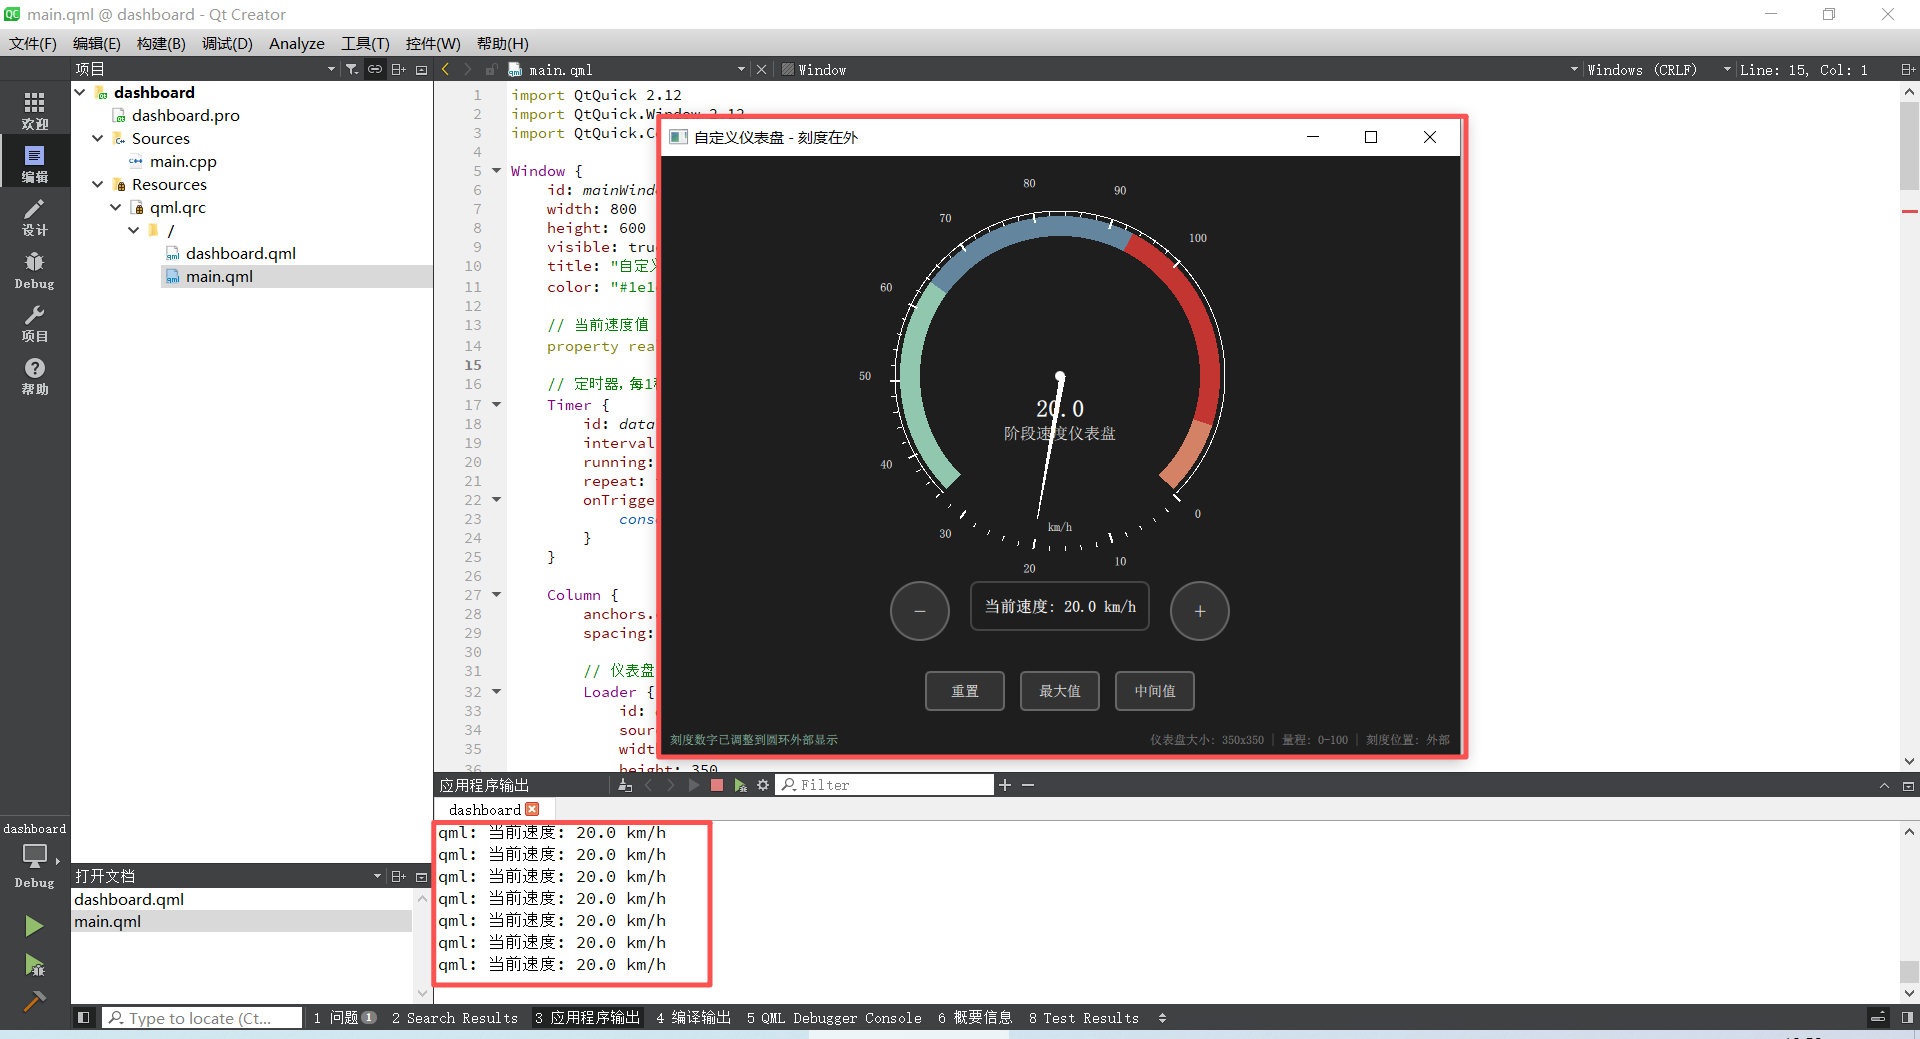Open the 编辑(E) menu
The height and width of the screenshot is (1039, 1920).
coord(97,43)
